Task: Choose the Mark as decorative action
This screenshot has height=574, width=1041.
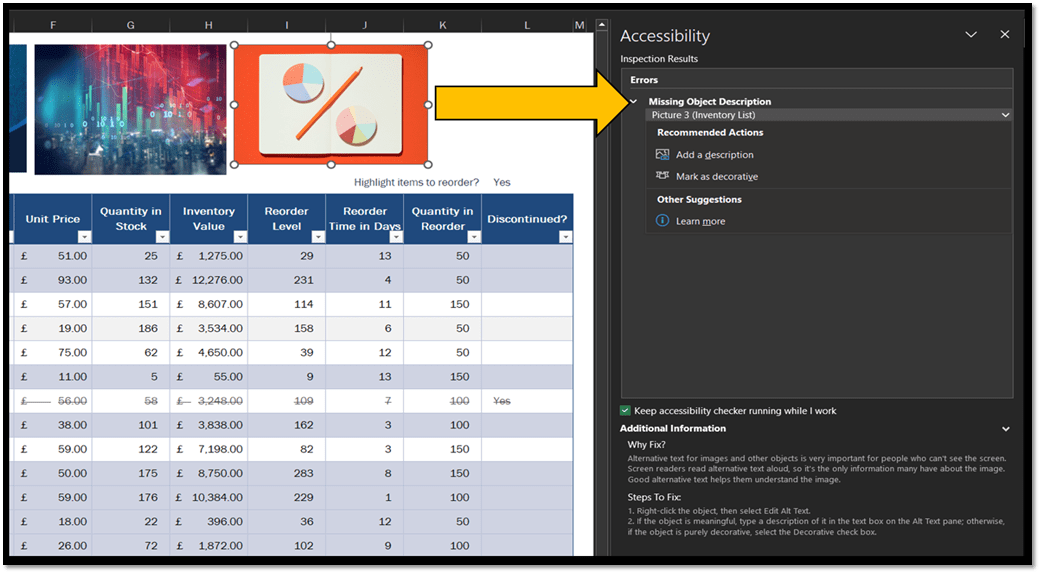Action: pyautogui.click(x=716, y=177)
